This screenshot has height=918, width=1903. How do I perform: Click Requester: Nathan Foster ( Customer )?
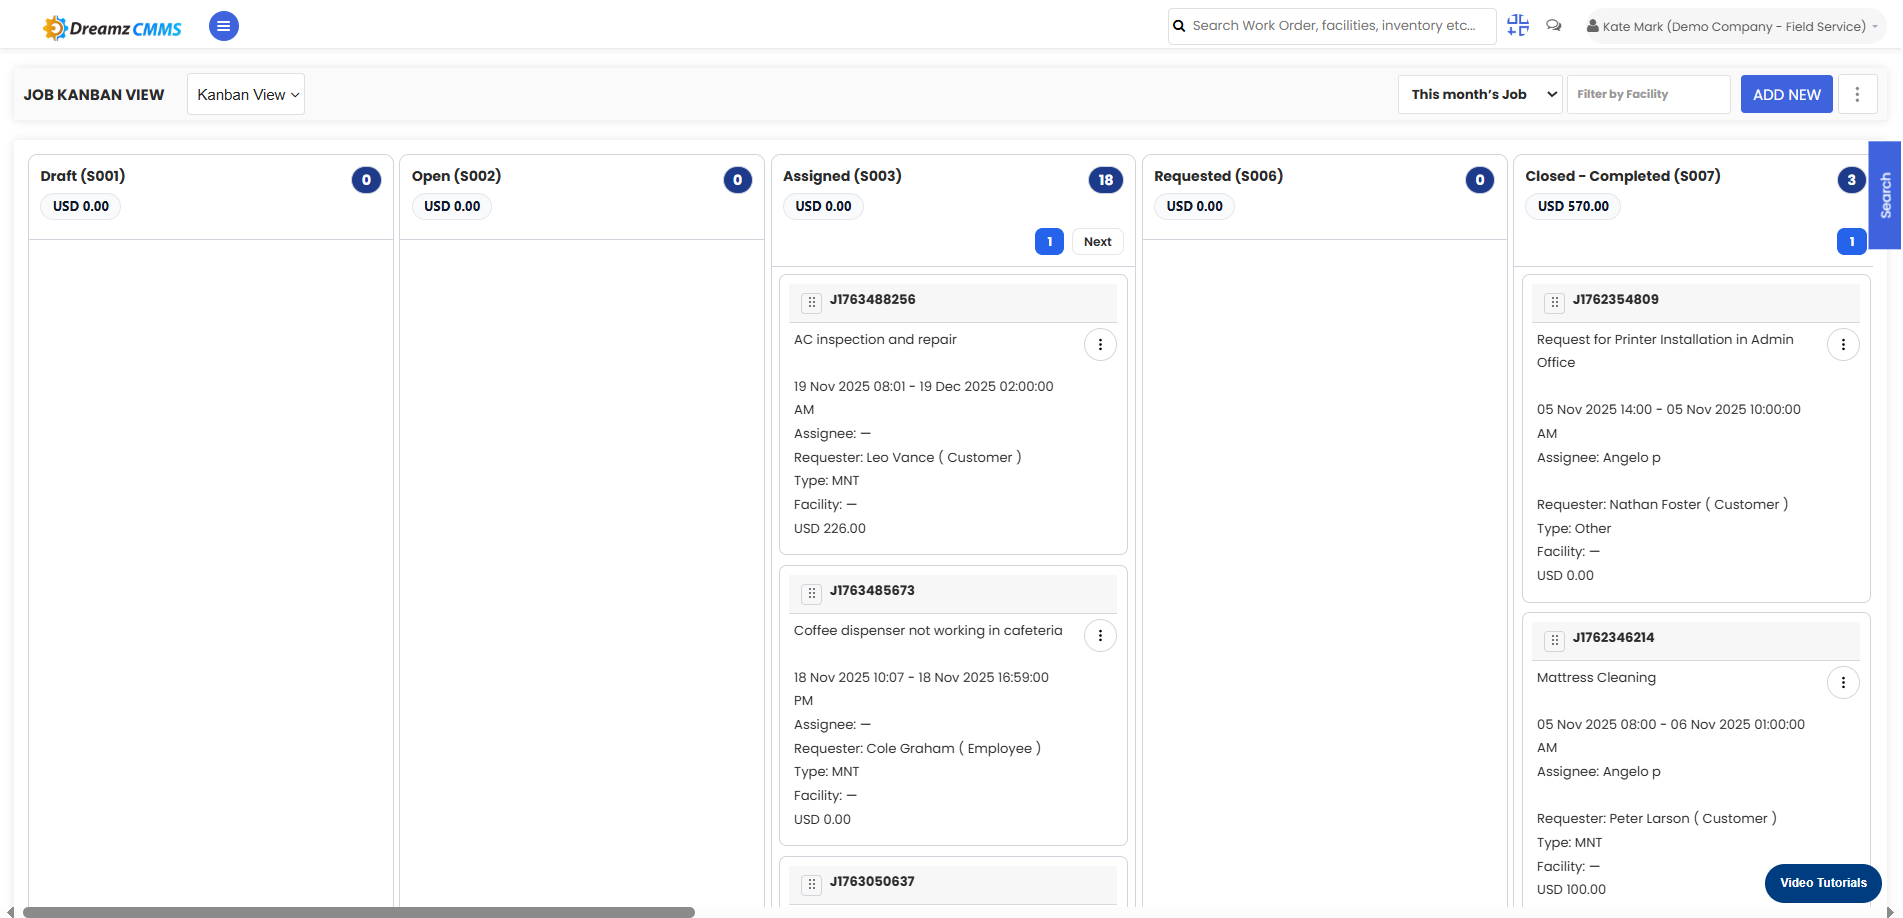click(1662, 505)
